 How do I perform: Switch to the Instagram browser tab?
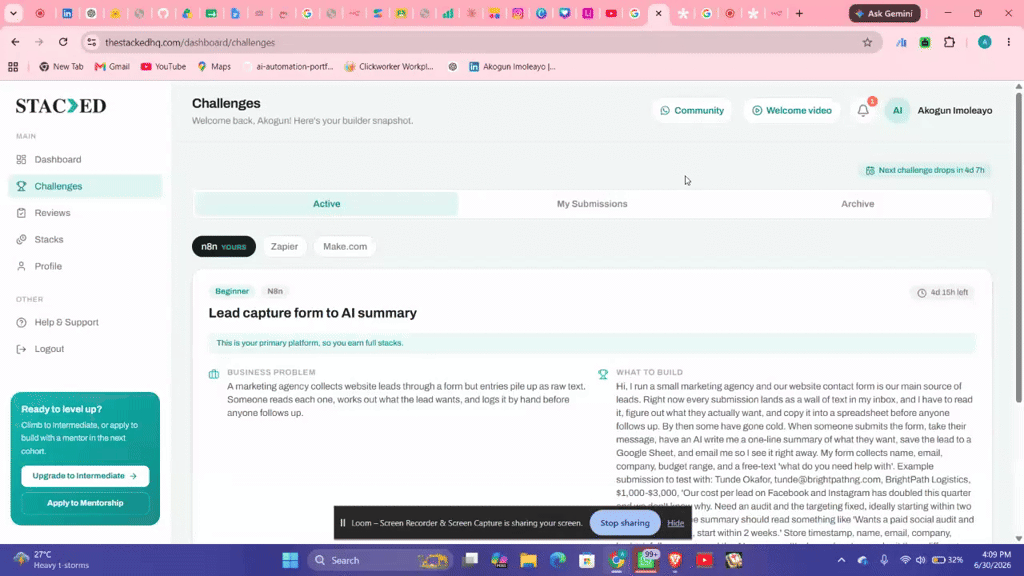click(517, 13)
